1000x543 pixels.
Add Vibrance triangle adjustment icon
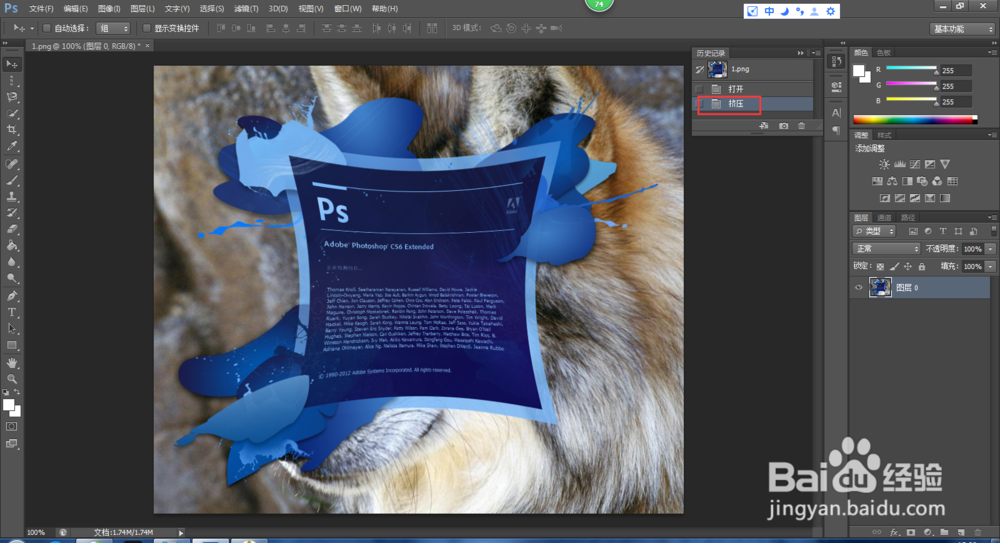pyautogui.click(x=945, y=165)
